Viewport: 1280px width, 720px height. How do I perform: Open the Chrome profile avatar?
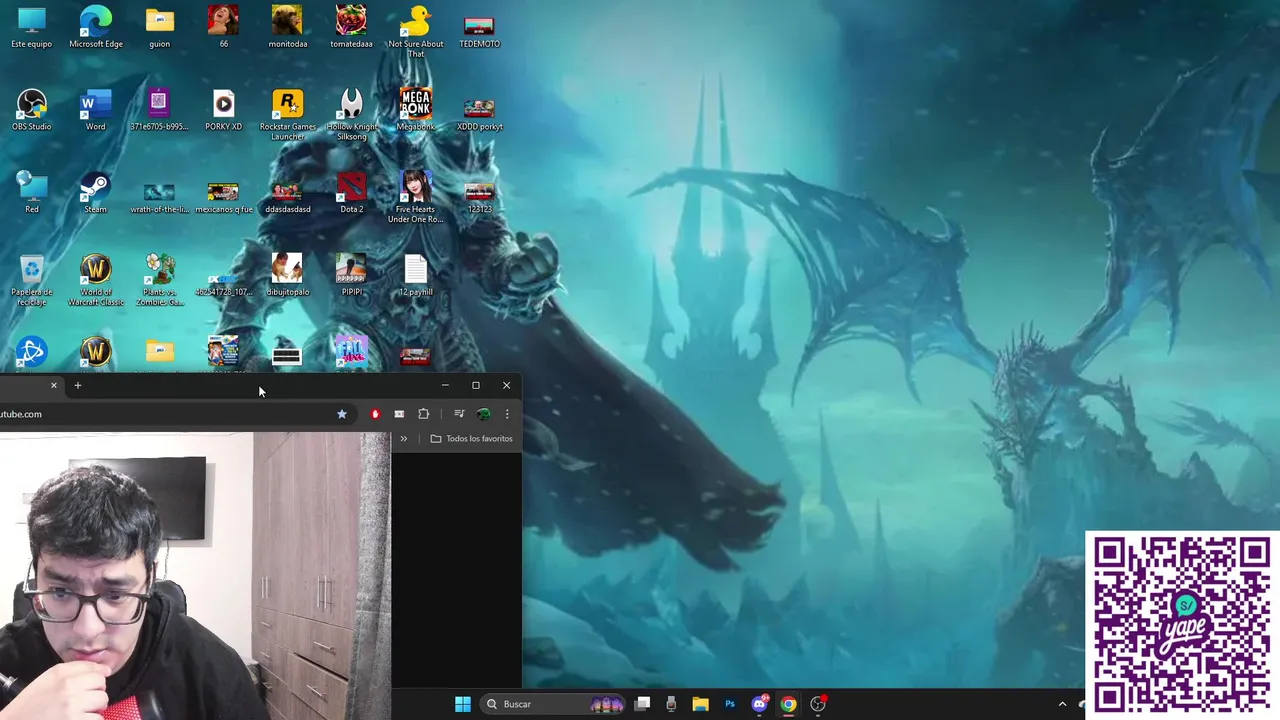point(483,414)
